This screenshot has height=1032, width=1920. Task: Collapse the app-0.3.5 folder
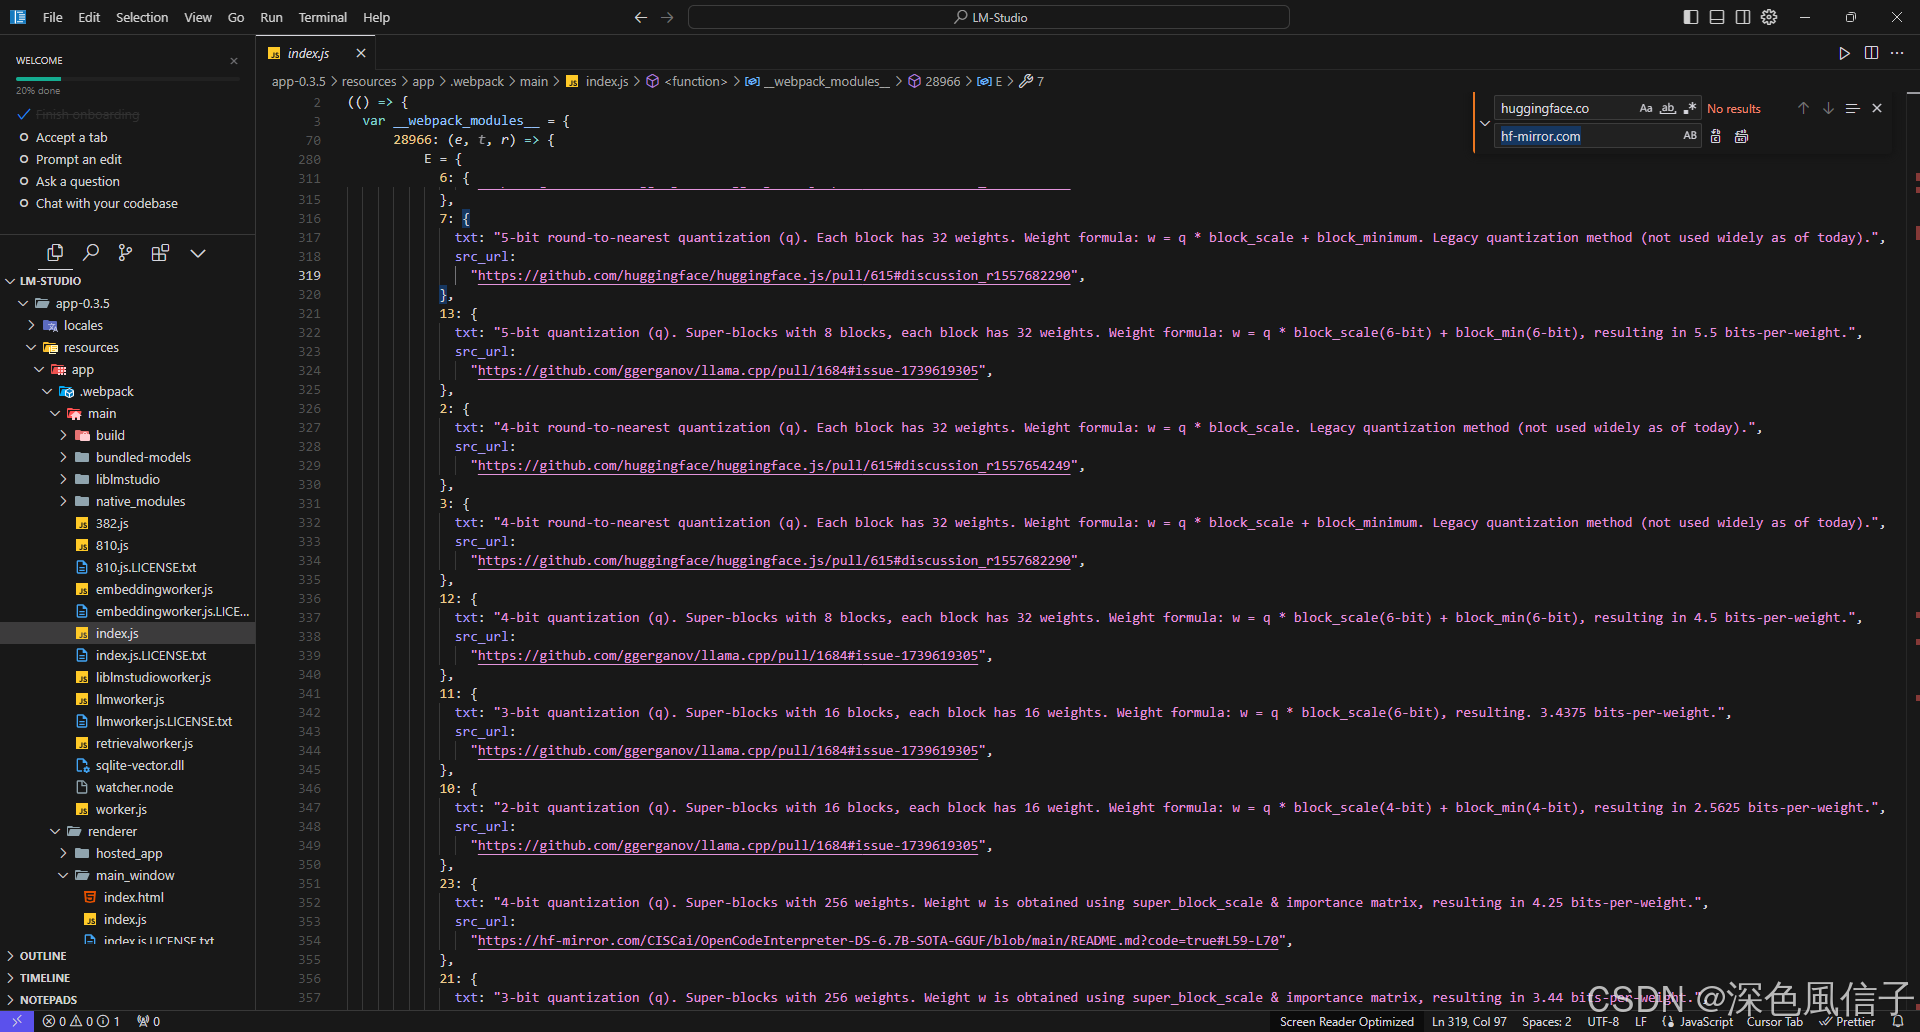pyautogui.click(x=82, y=303)
